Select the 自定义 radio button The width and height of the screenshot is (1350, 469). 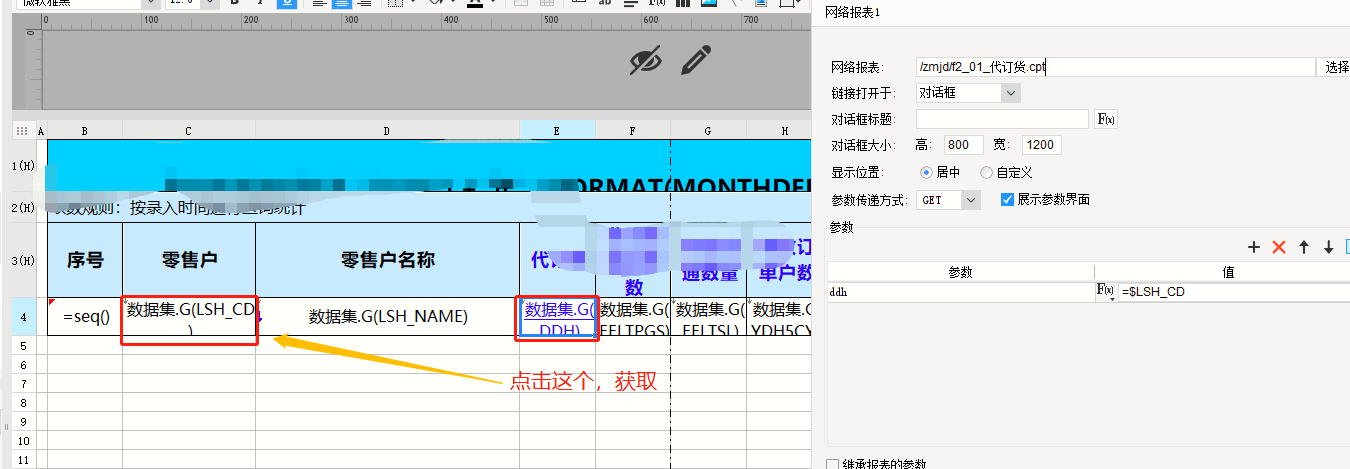tap(987, 173)
